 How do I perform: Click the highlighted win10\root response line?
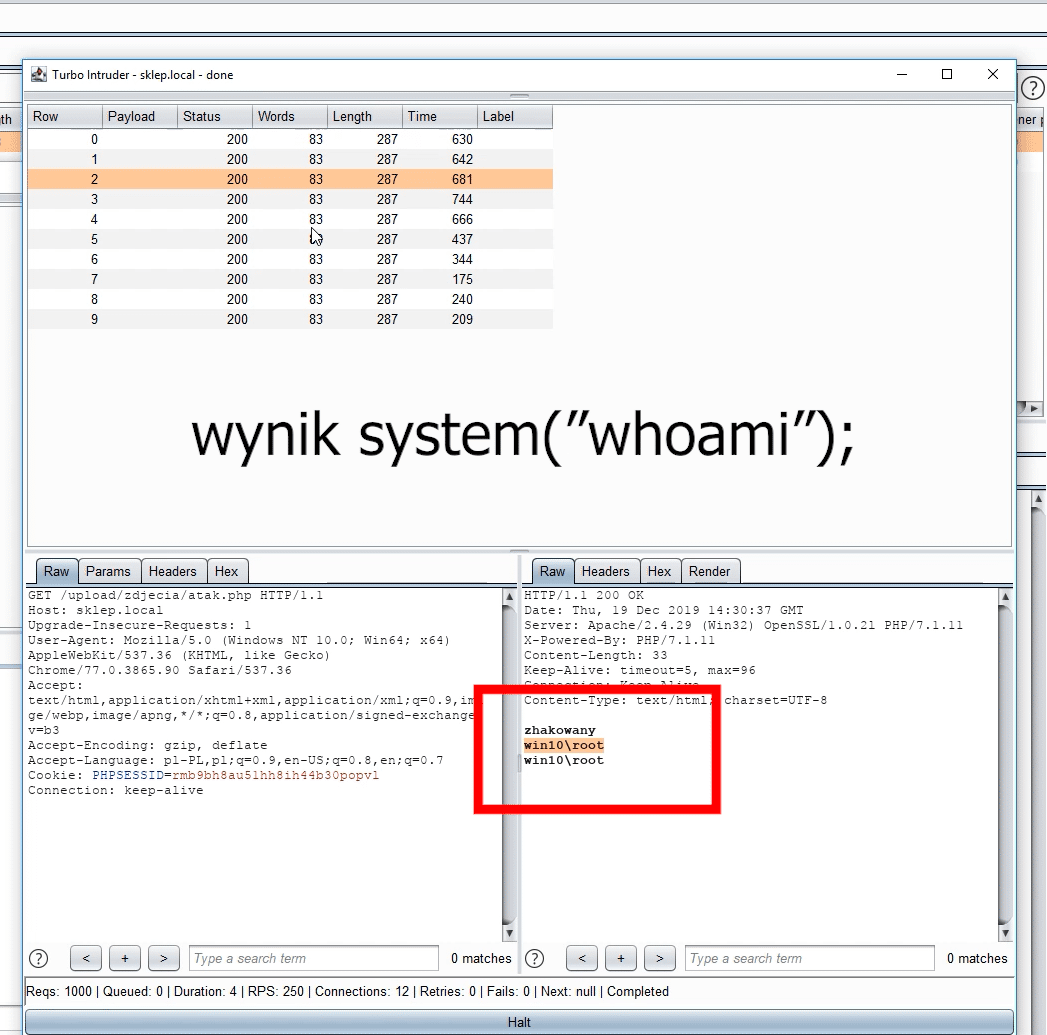564,745
